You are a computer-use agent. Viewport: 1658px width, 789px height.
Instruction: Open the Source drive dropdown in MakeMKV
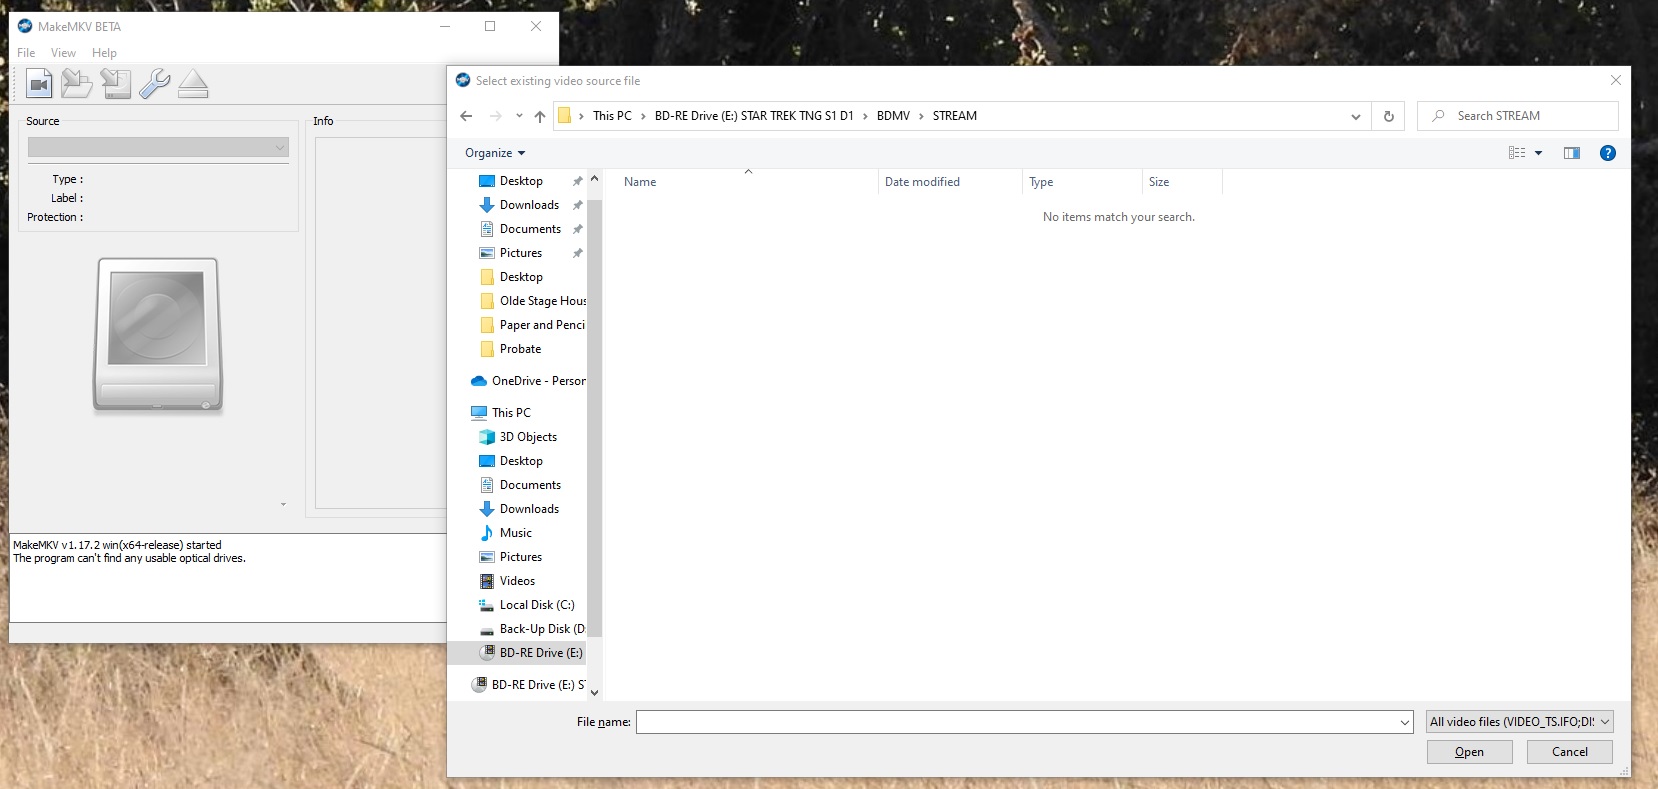158,148
